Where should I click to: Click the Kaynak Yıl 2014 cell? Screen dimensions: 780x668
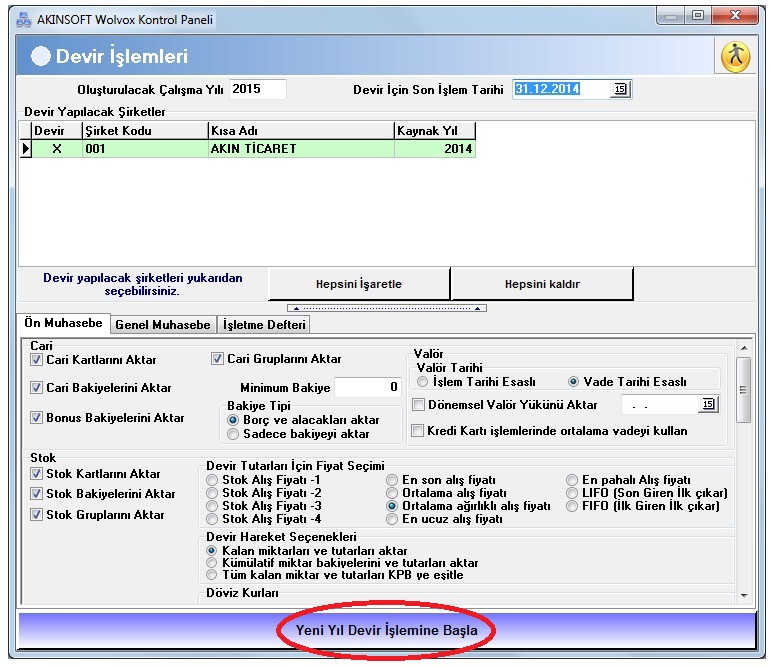435,149
